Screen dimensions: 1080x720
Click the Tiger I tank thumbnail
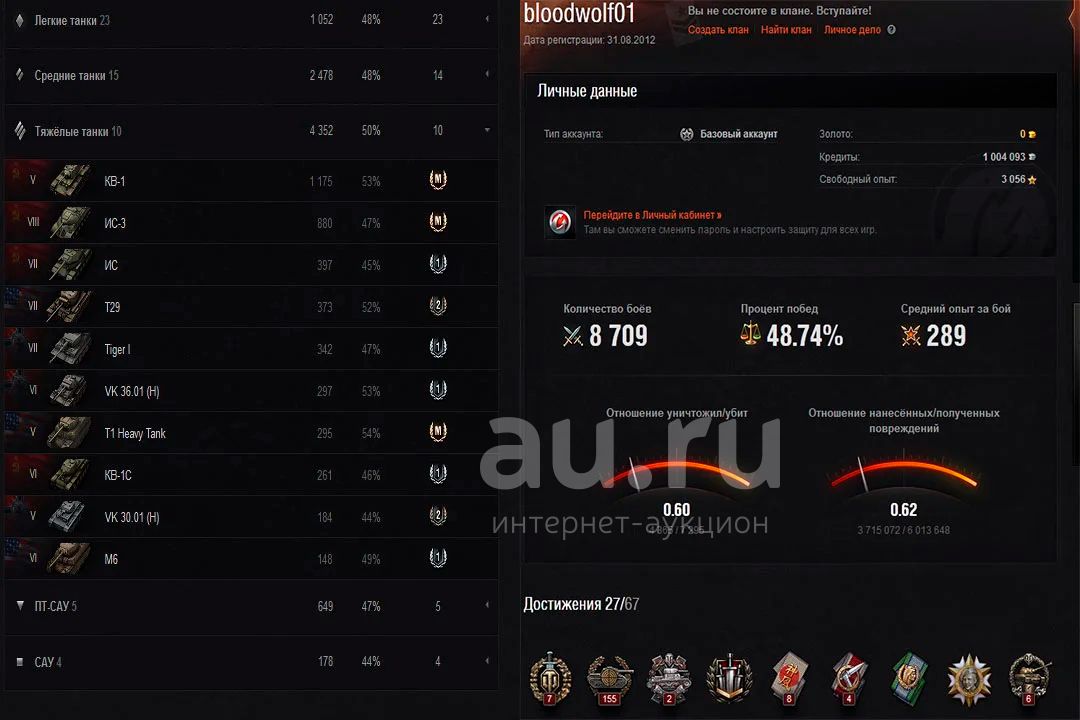click(x=70, y=349)
